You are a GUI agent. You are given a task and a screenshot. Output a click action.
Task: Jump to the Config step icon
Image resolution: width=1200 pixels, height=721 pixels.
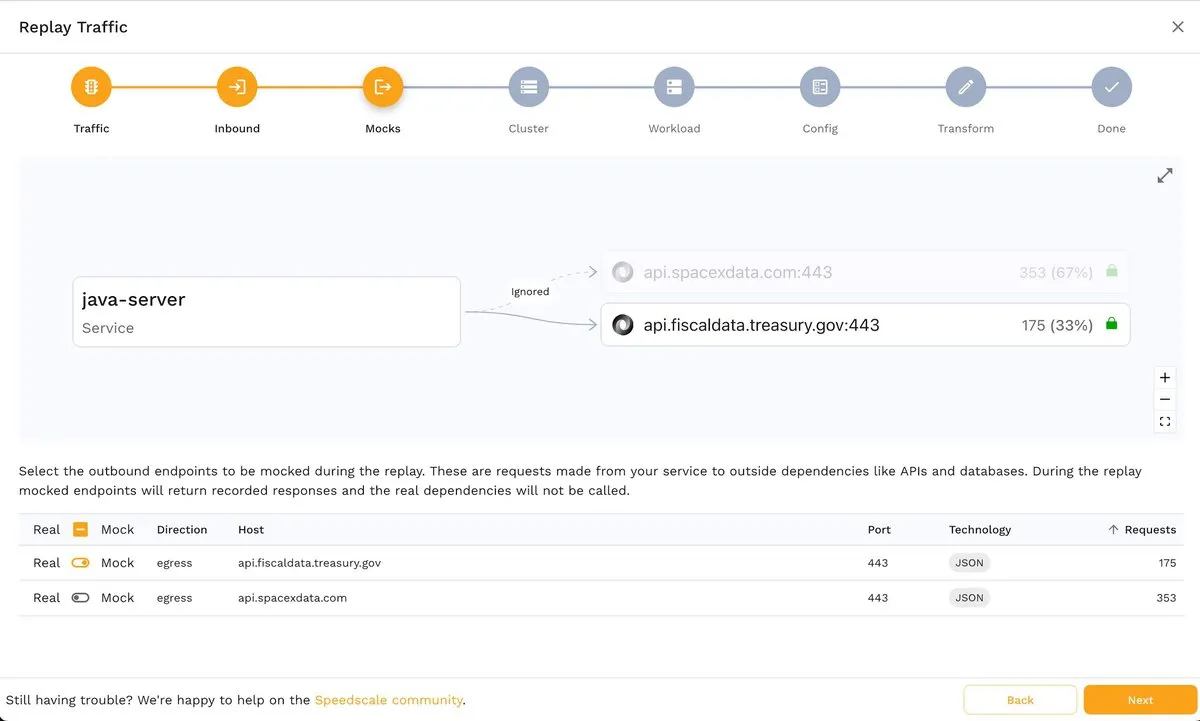[820, 87]
